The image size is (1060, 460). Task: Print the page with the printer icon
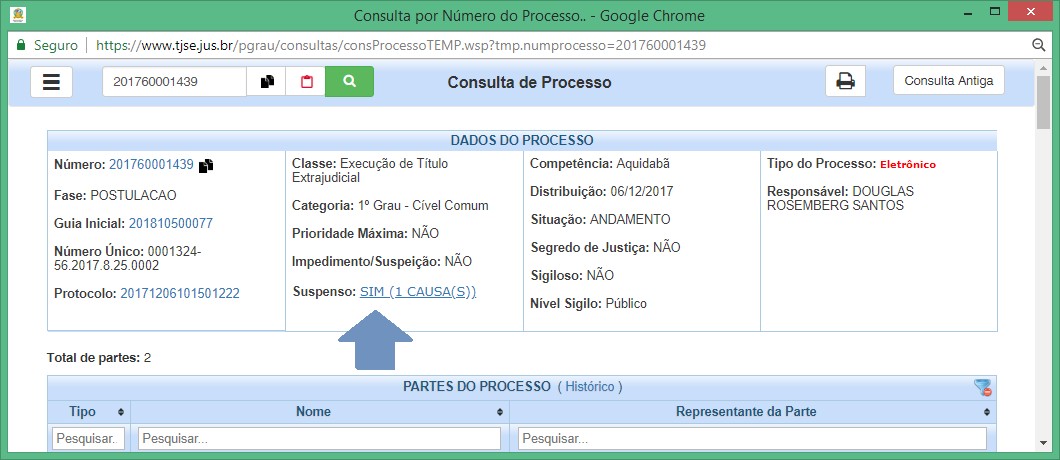845,82
